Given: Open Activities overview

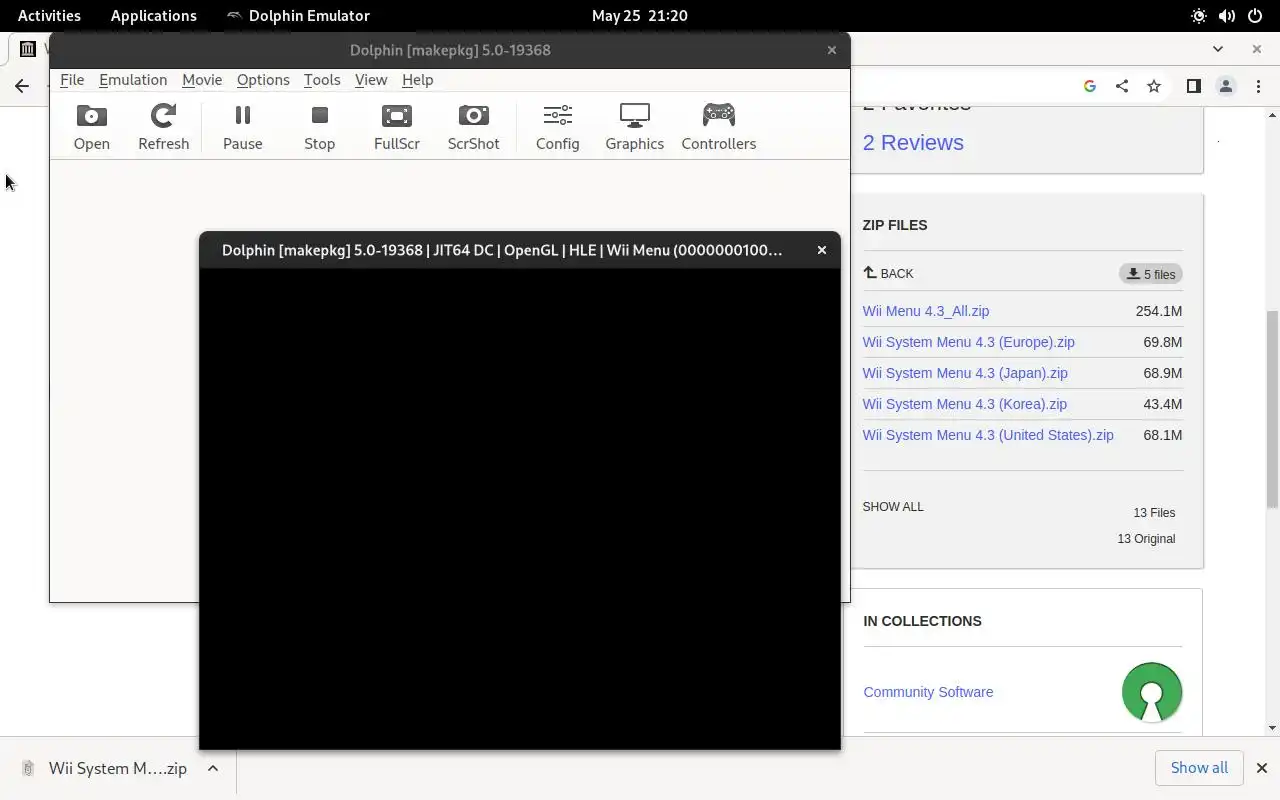Looking at the screenshot, I should (49, 16).
